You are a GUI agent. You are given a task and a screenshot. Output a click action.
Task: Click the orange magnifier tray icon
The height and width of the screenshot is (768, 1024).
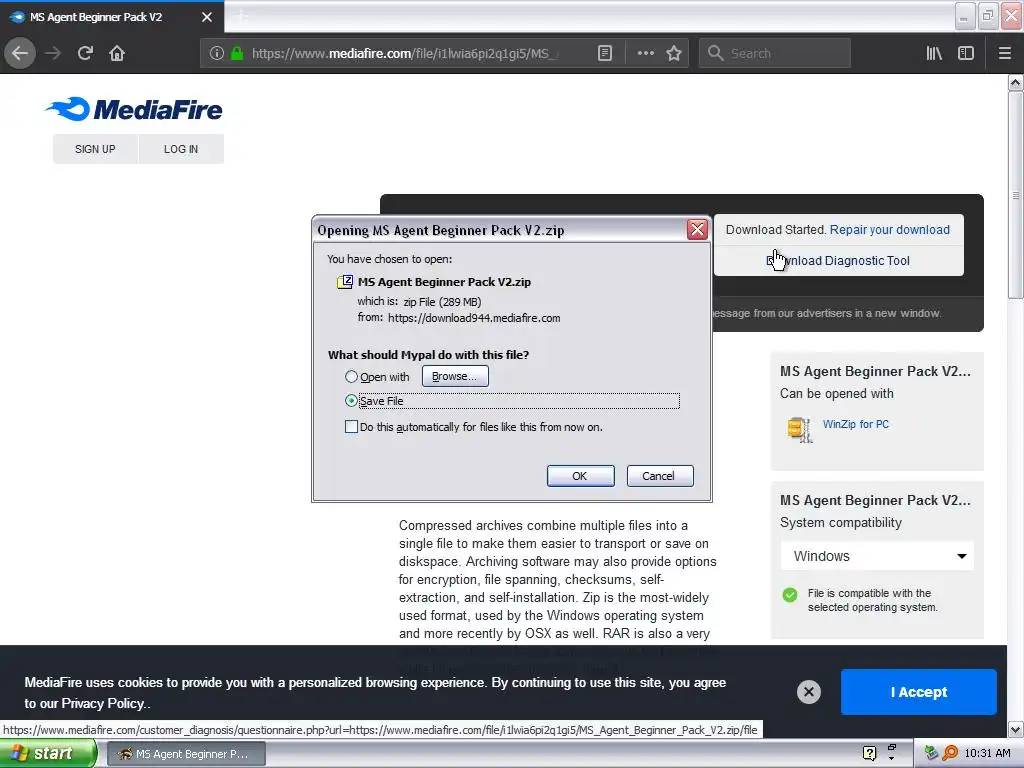(950, 753)
